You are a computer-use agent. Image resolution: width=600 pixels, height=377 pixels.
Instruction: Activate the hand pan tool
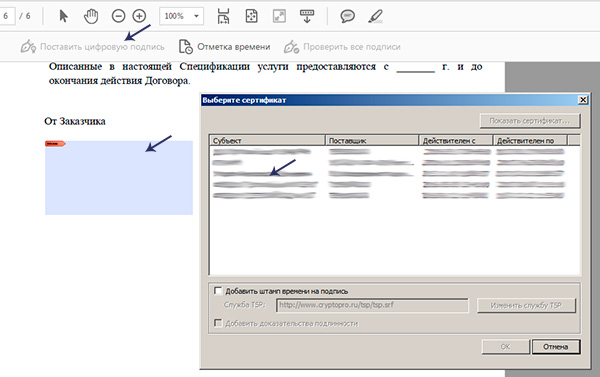click(91, 16)
